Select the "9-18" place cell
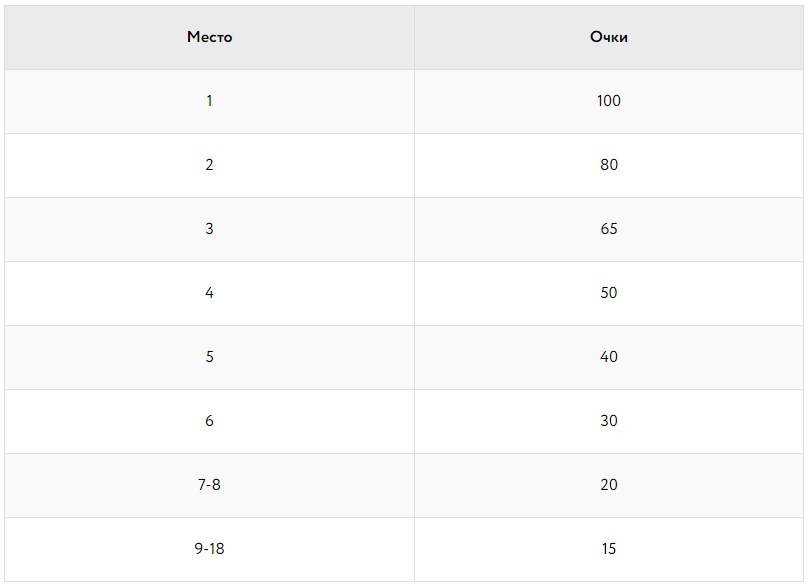Viewport: 808px width, 586px height. pos(209,549)
